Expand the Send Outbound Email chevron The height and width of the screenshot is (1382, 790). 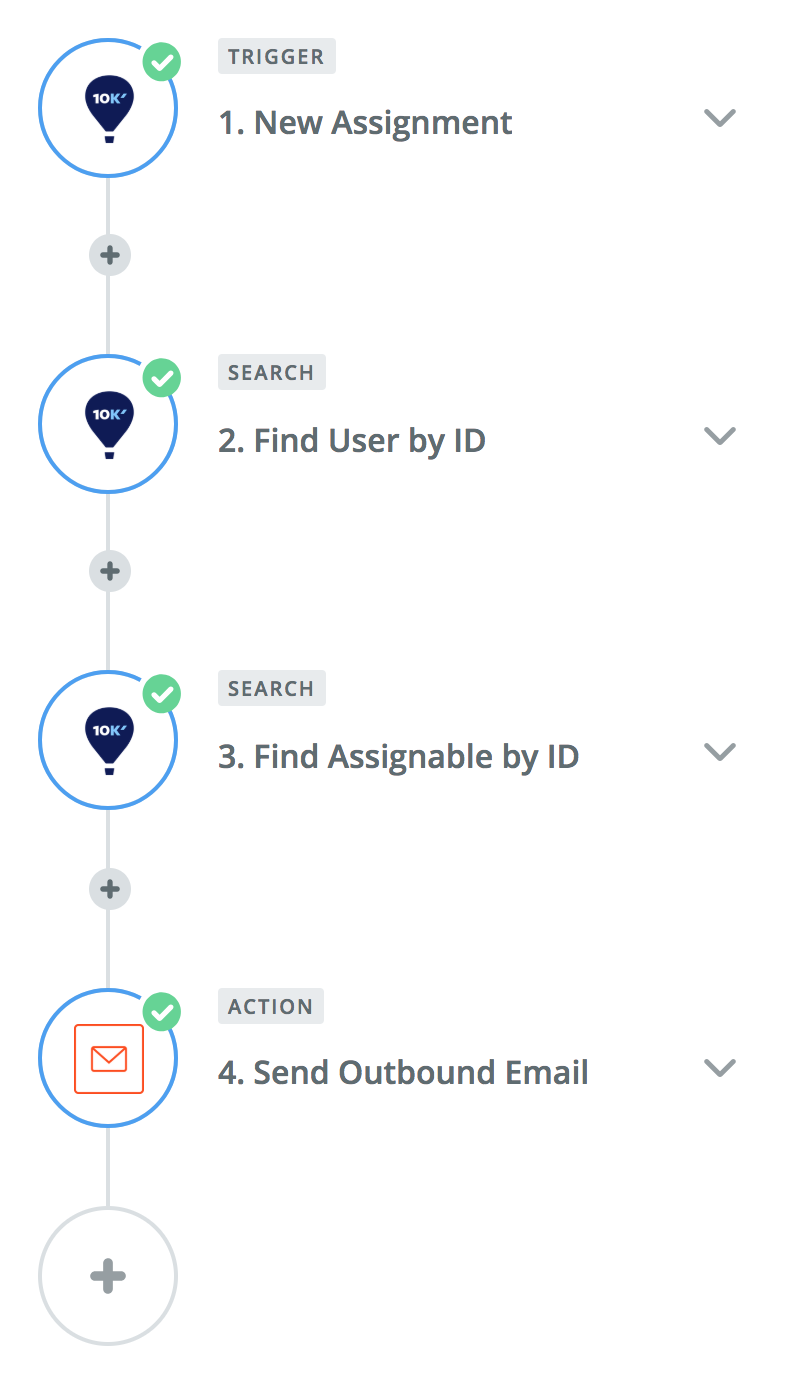(x=719, y=1067)
